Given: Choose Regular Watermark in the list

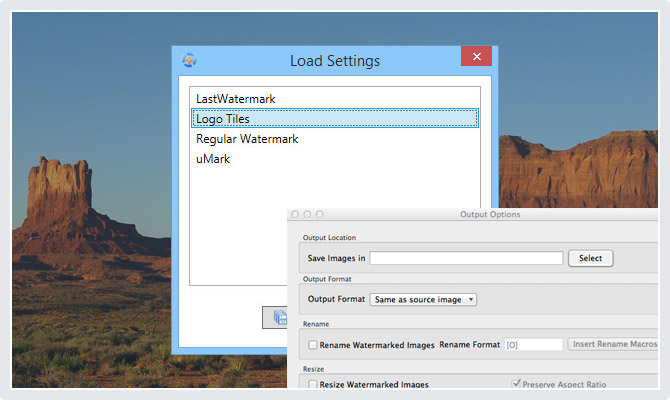Looking at the screenshot, I should (247, 139).
